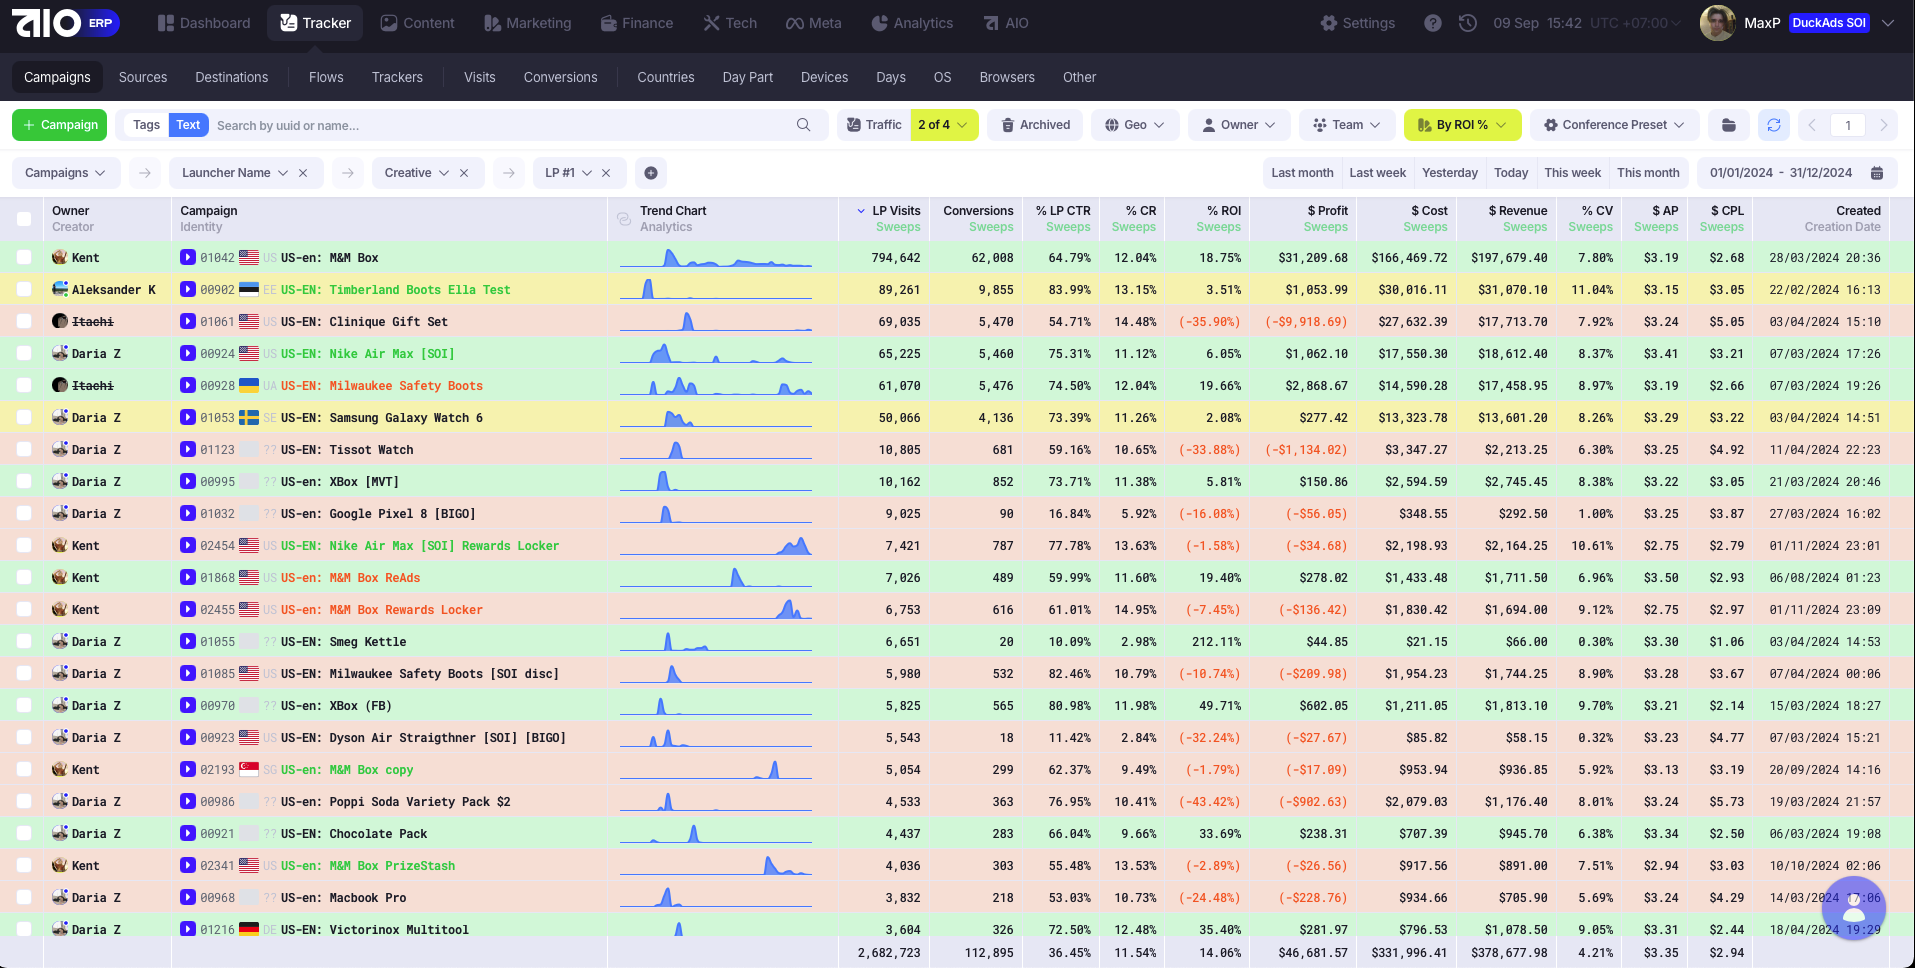Remove the Creative grouping
Screen dimensions: 1915x968
(x=464, y=173)
